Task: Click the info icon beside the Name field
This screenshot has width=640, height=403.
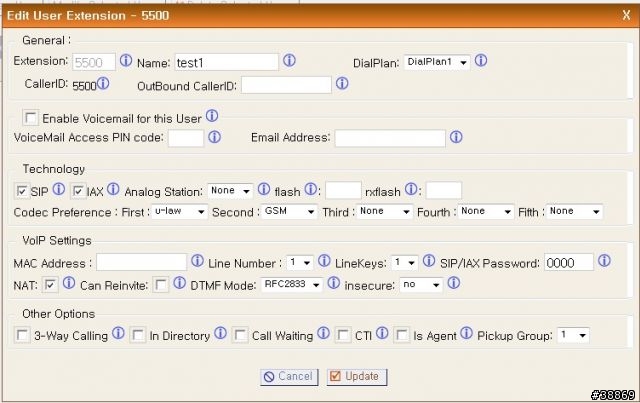Action: pos(289,60)
